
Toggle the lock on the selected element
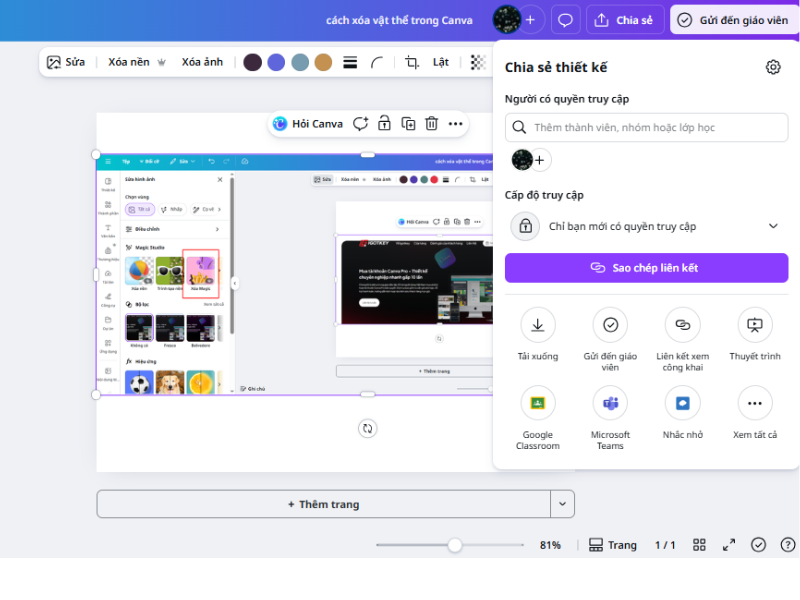pyautogui.click(x=385, y=123)
